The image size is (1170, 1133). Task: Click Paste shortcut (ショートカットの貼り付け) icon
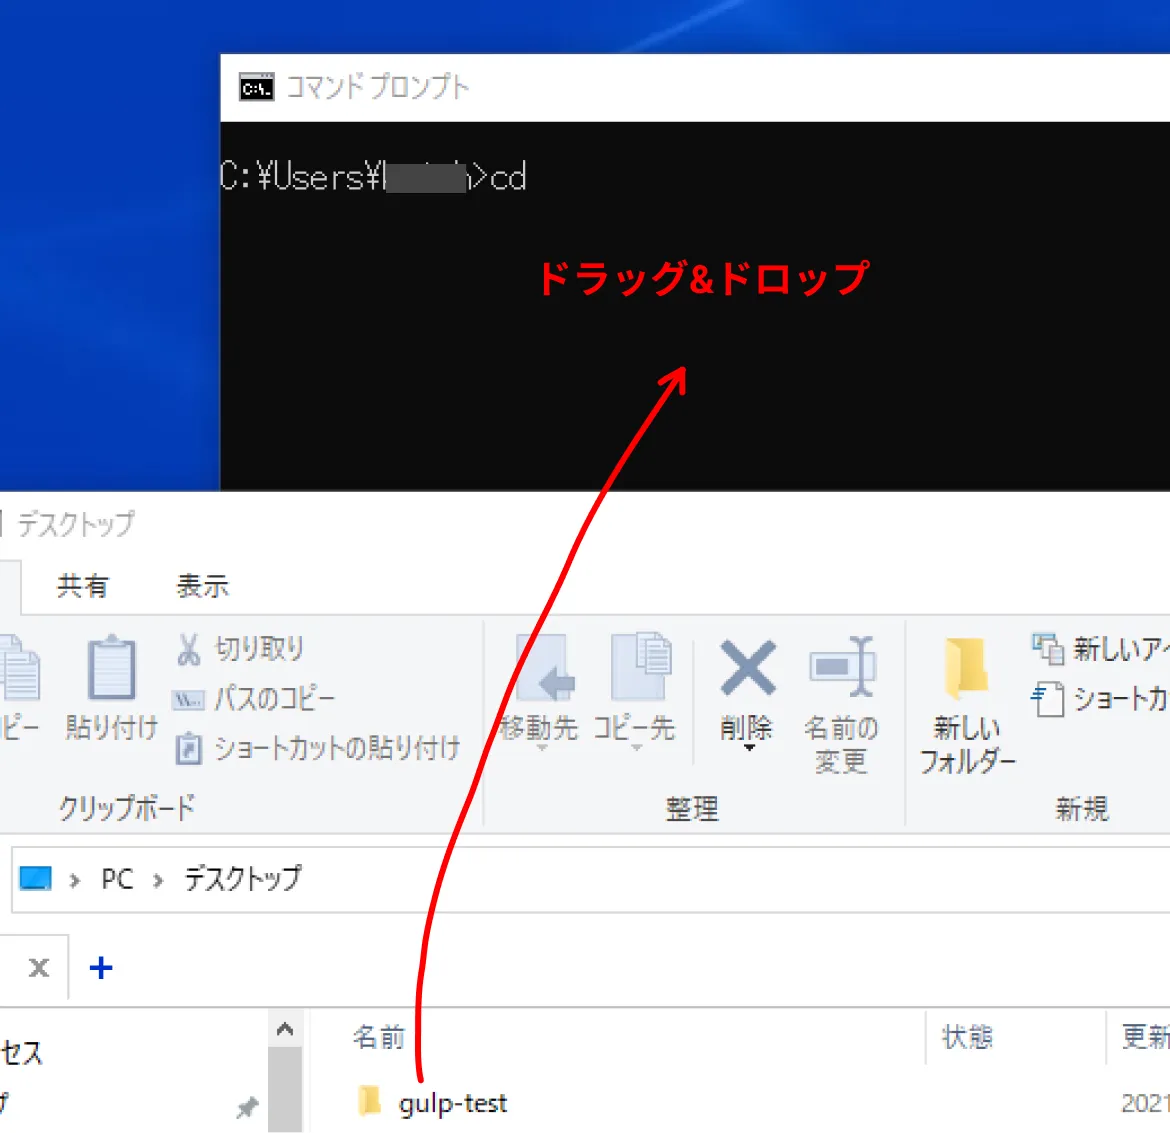pos(188,749)
